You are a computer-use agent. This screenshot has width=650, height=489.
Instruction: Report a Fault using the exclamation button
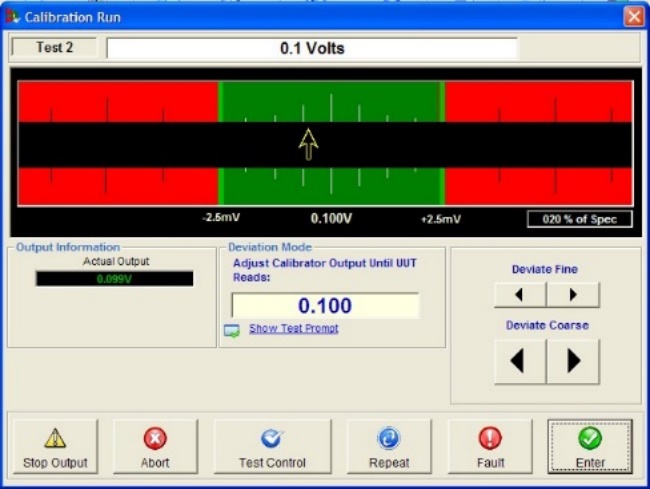click(490, 448)
